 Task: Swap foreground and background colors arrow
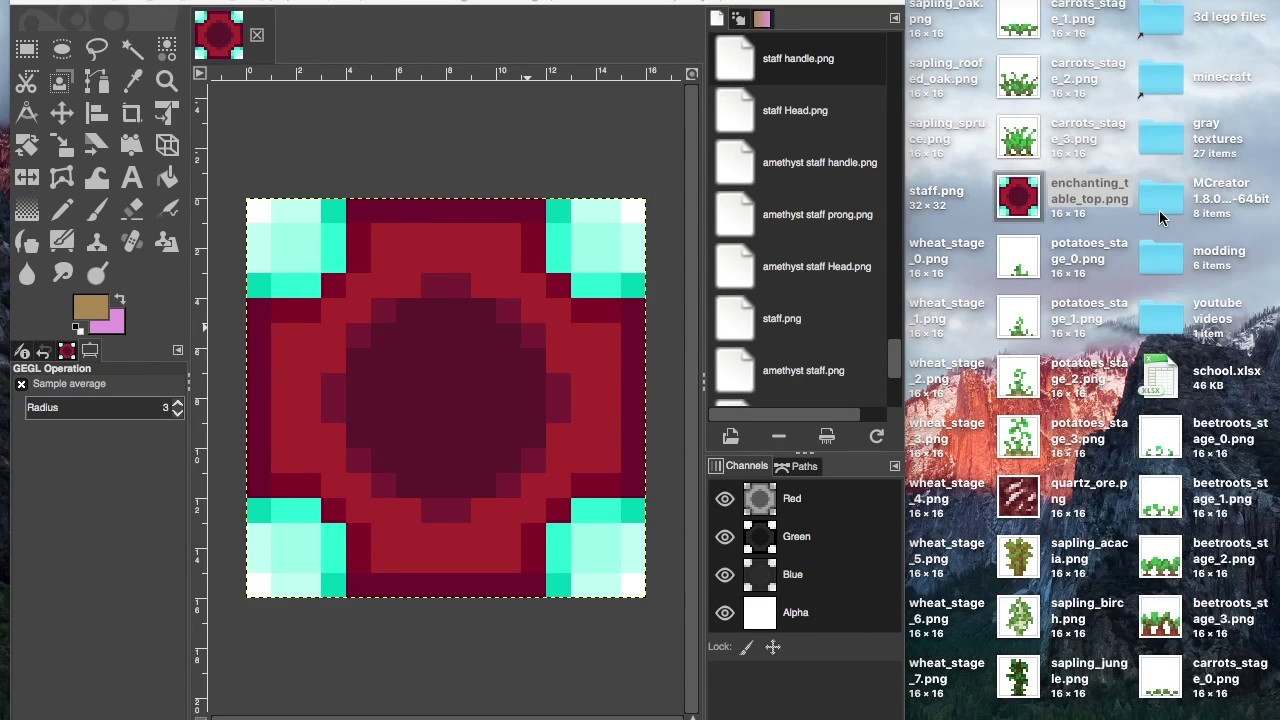pos(120,299)
